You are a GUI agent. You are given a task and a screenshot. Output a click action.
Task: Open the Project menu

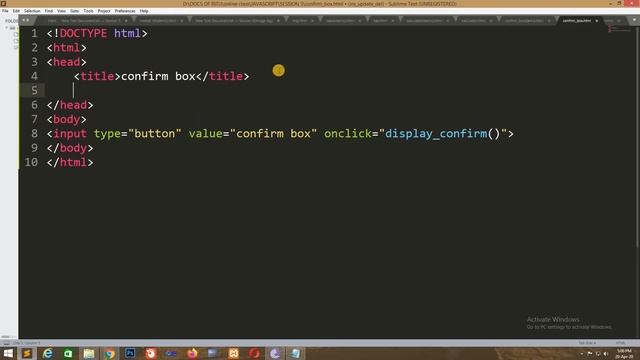coord(104,11)
